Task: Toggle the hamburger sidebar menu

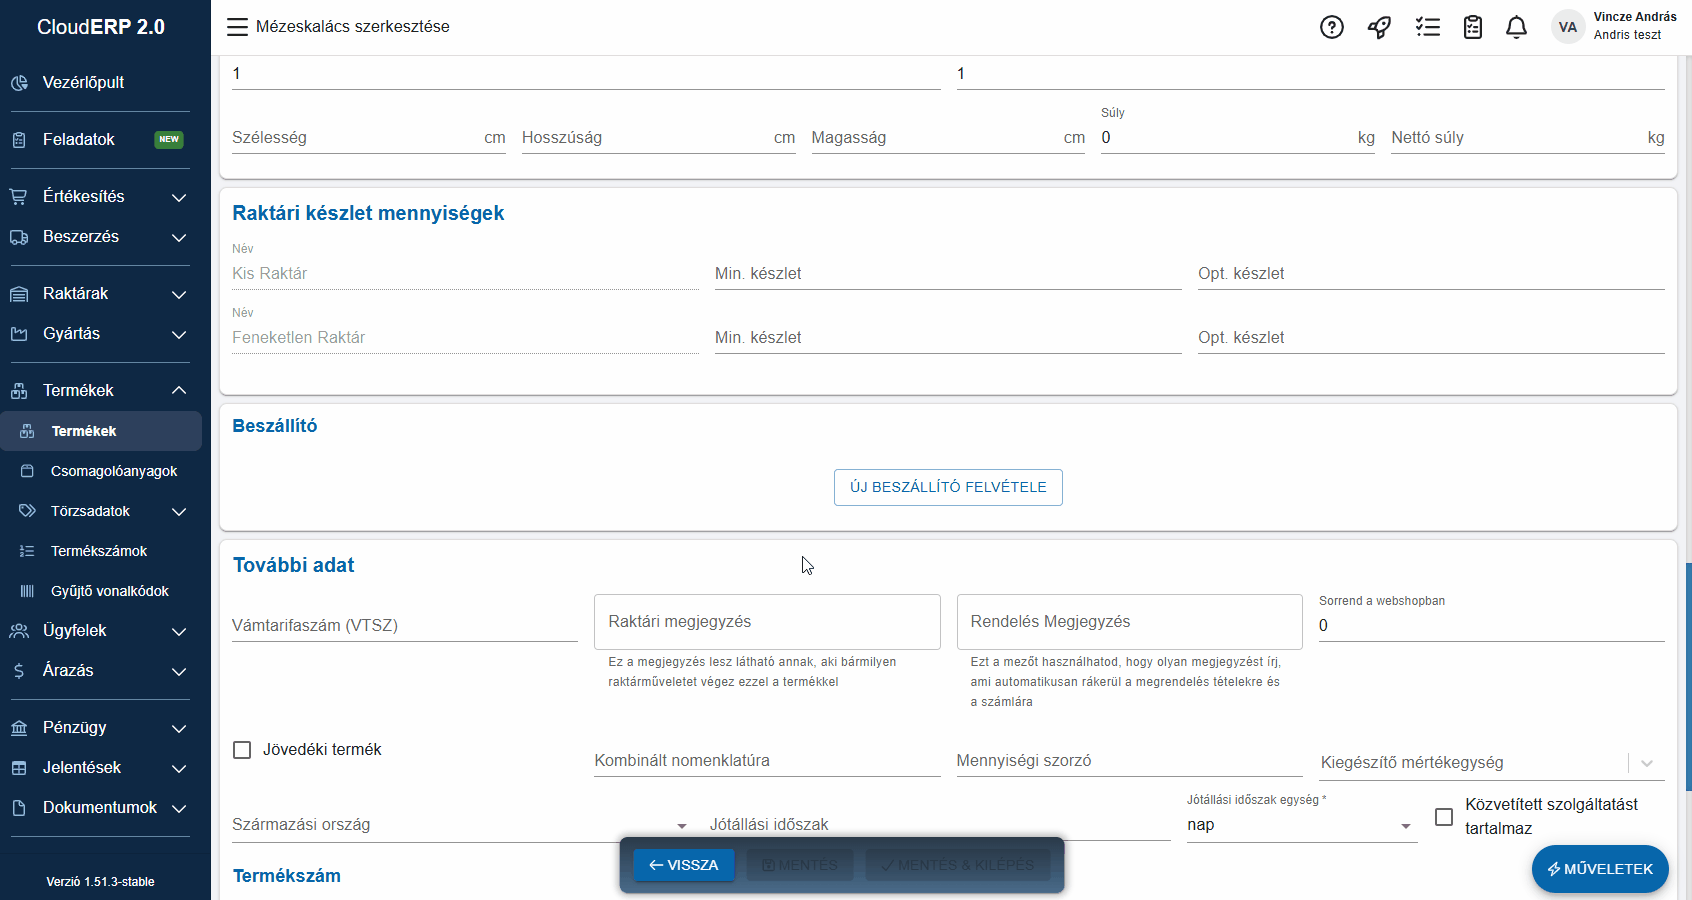Action: pyautogui.click(x=237, y=27)
